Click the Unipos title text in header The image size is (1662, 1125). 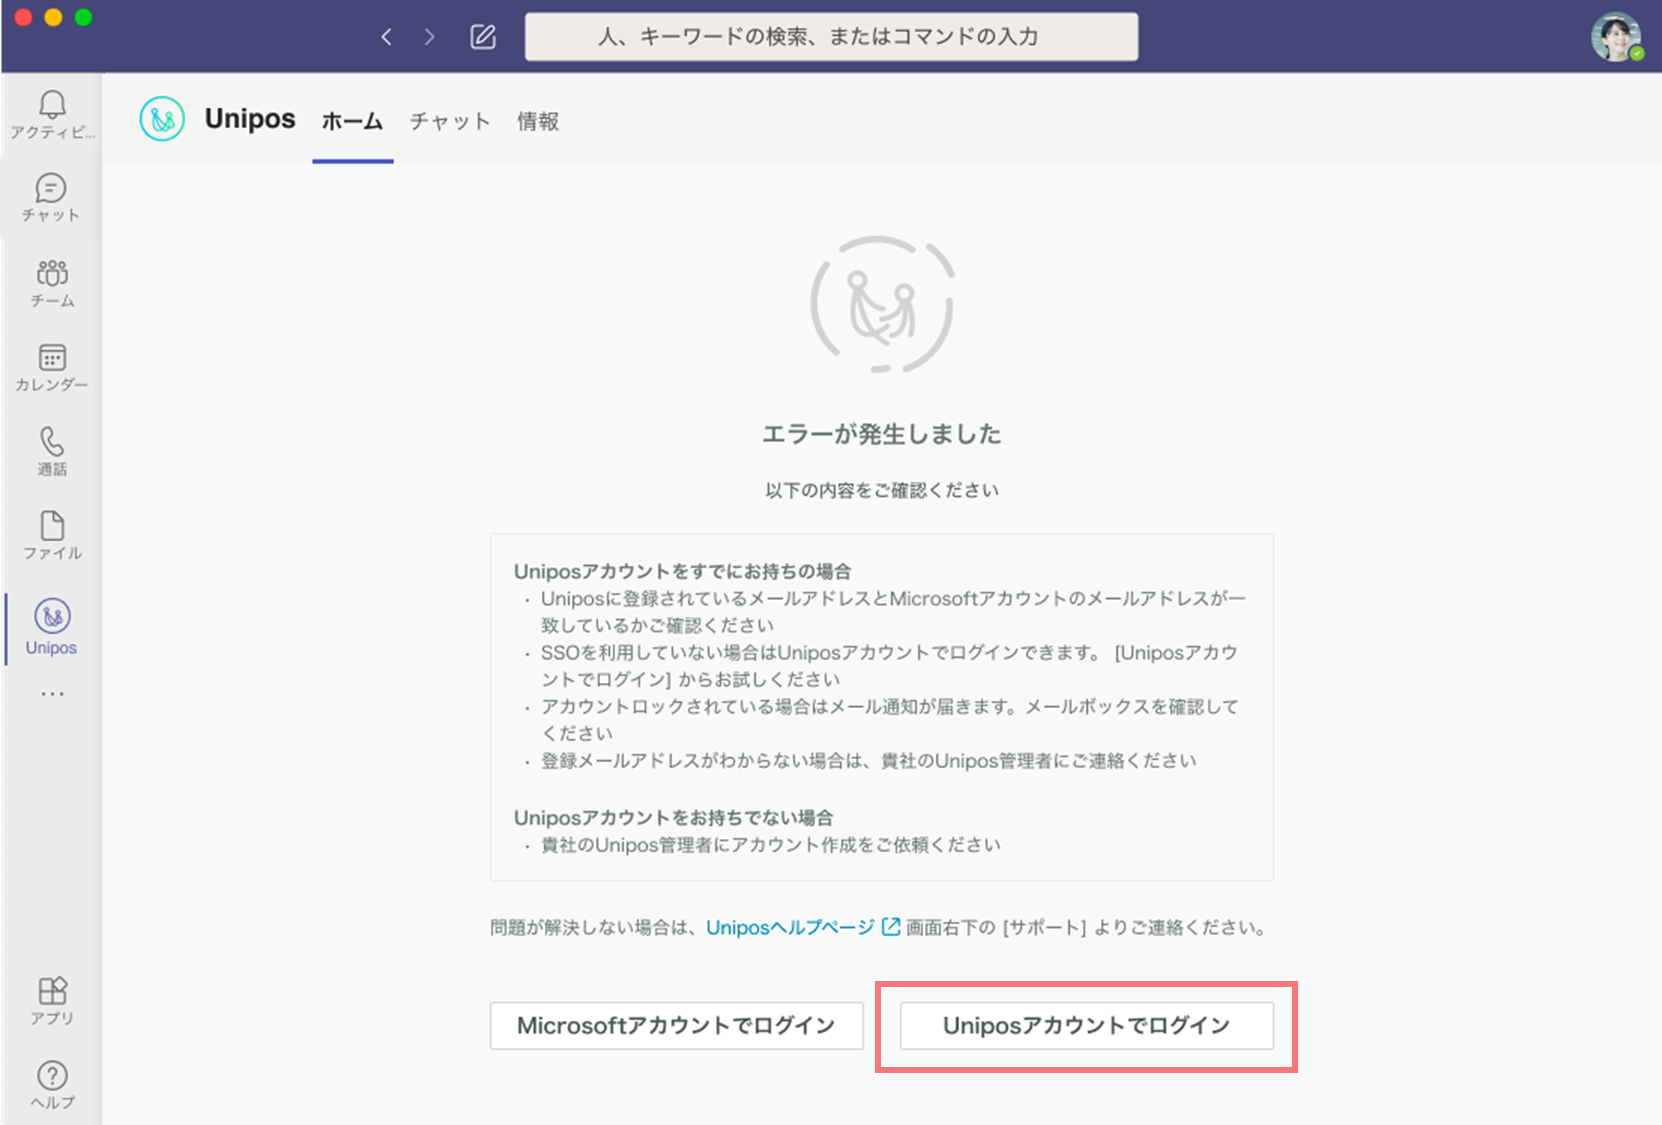point(250,119)
